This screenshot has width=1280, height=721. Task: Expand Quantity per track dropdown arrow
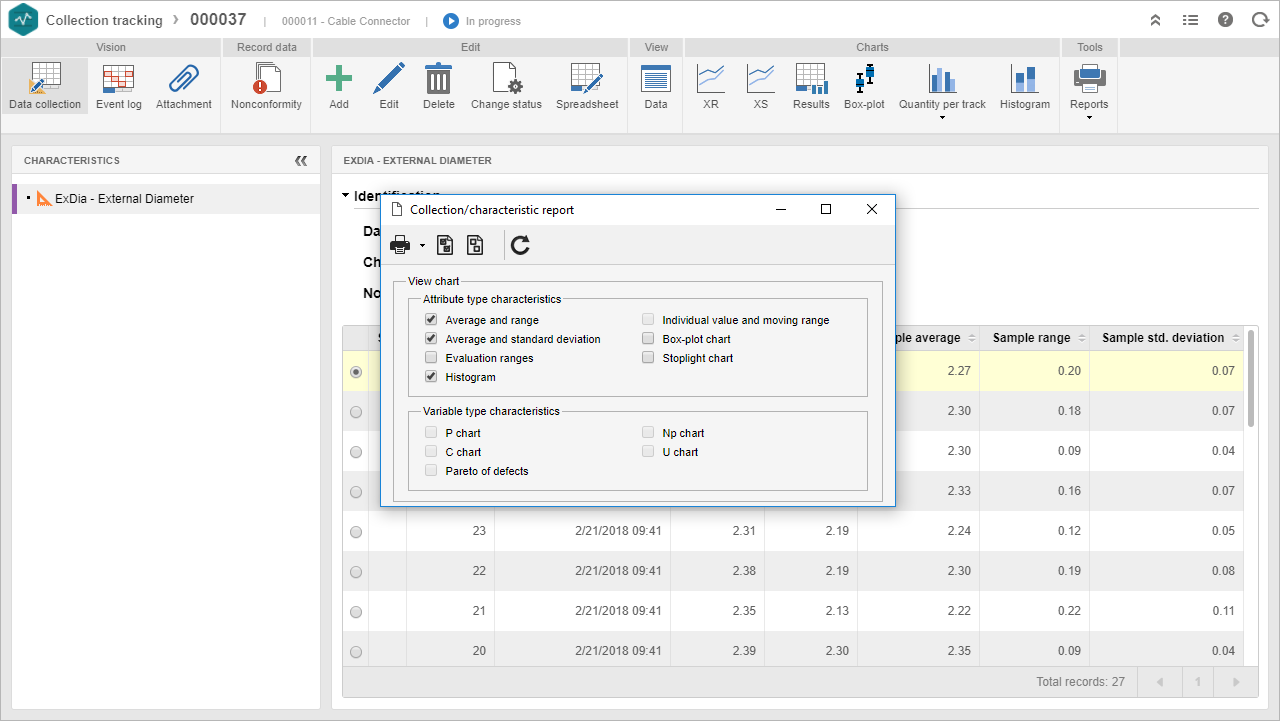942,118
